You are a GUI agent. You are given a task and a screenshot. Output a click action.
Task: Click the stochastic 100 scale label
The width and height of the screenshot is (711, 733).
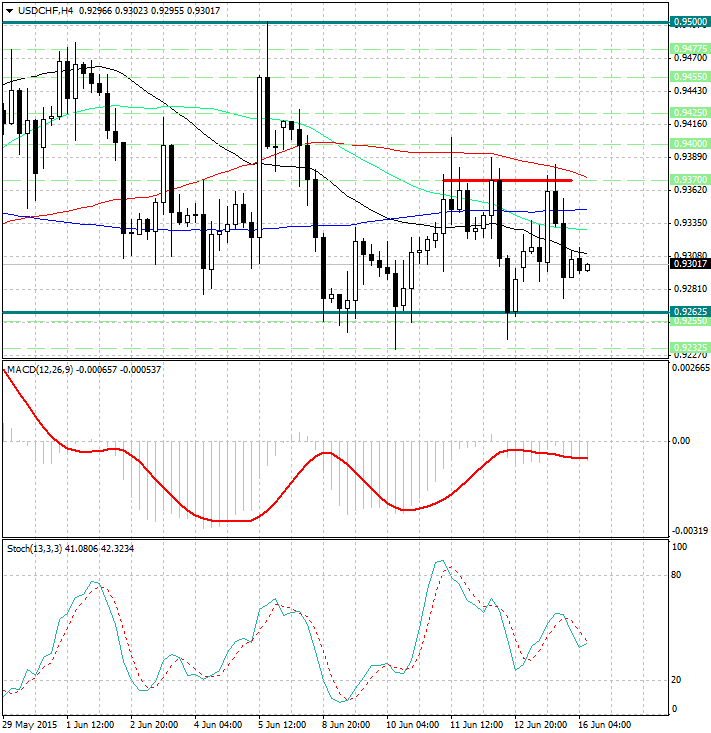pos(679,547)
